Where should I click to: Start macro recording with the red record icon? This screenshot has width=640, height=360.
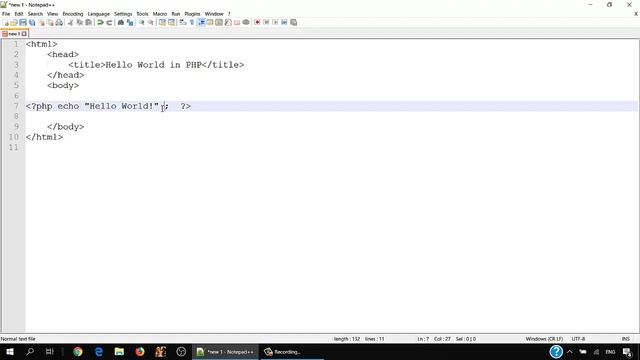257,22
